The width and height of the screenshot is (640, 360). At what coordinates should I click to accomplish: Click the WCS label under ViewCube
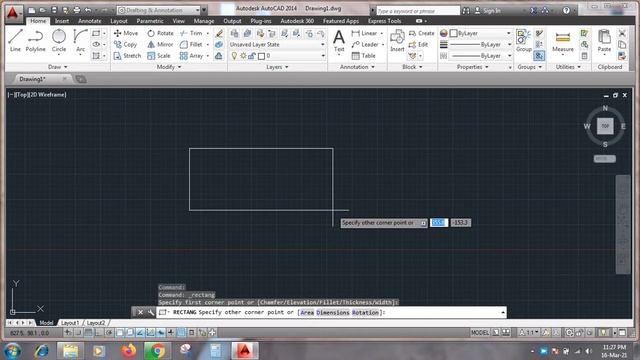click(x=604, y=158)
